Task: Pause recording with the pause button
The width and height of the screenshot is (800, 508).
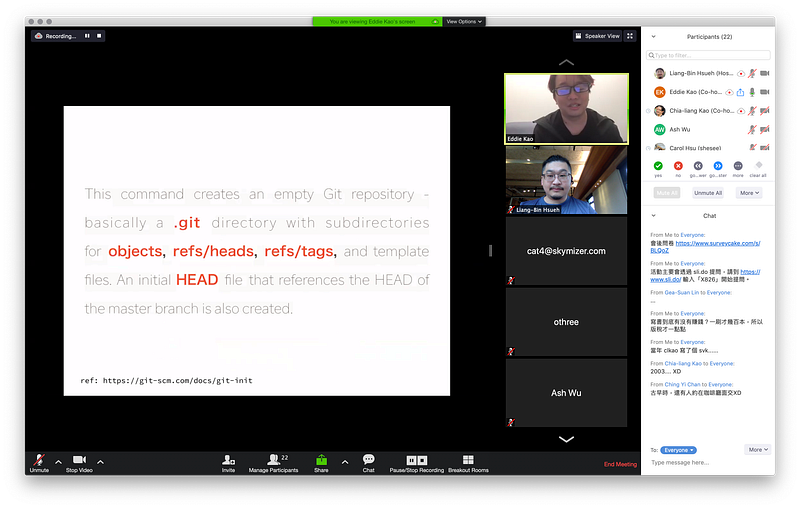Action: click(x=87, y=36)
